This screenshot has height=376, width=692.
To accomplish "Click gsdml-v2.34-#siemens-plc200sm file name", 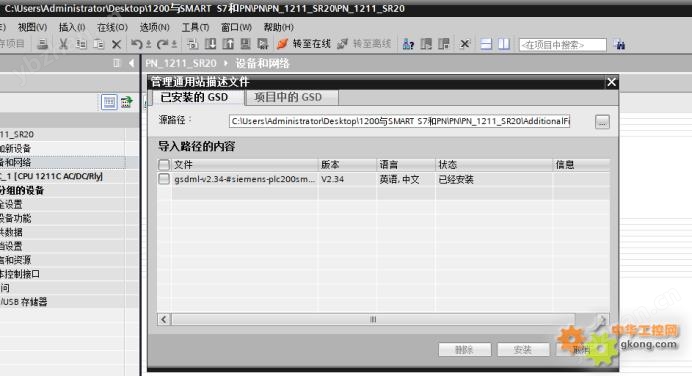I will pyautogui.click(x=244, y=179).
